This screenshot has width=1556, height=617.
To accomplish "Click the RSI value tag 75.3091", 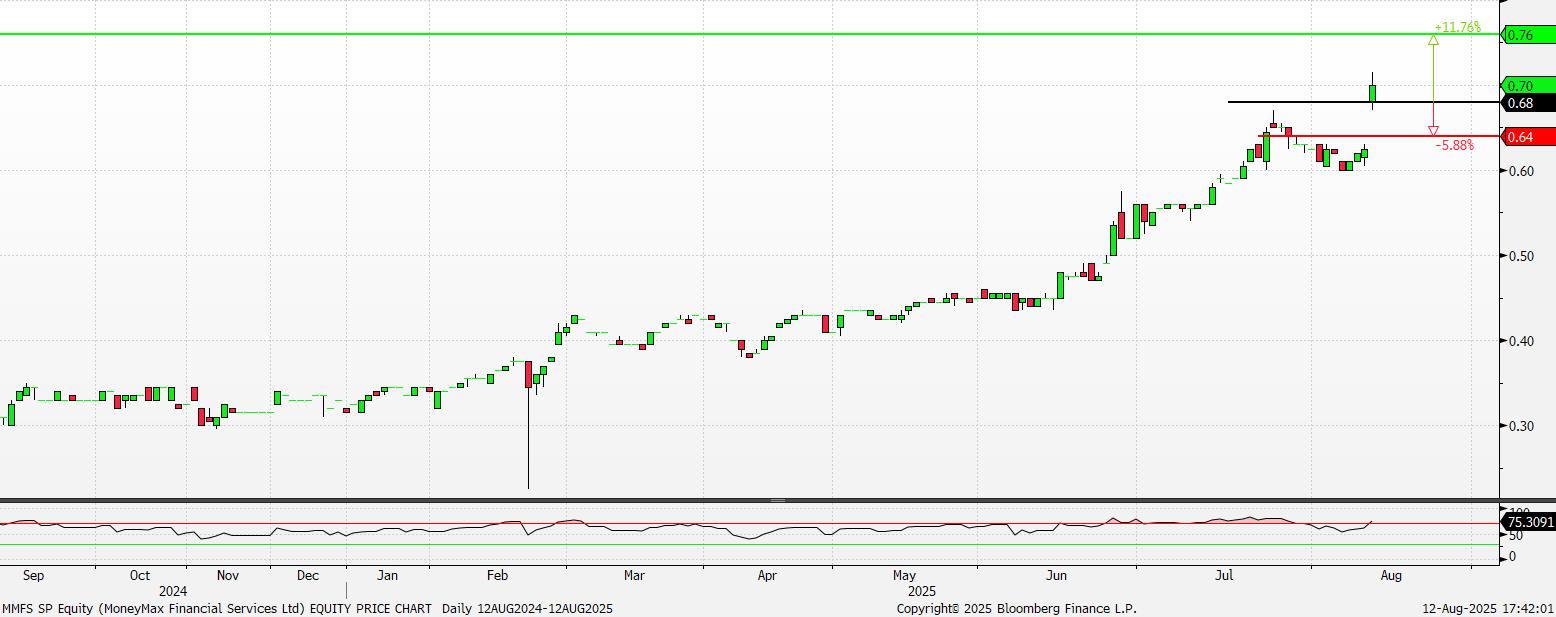I will pos(1529,522).
